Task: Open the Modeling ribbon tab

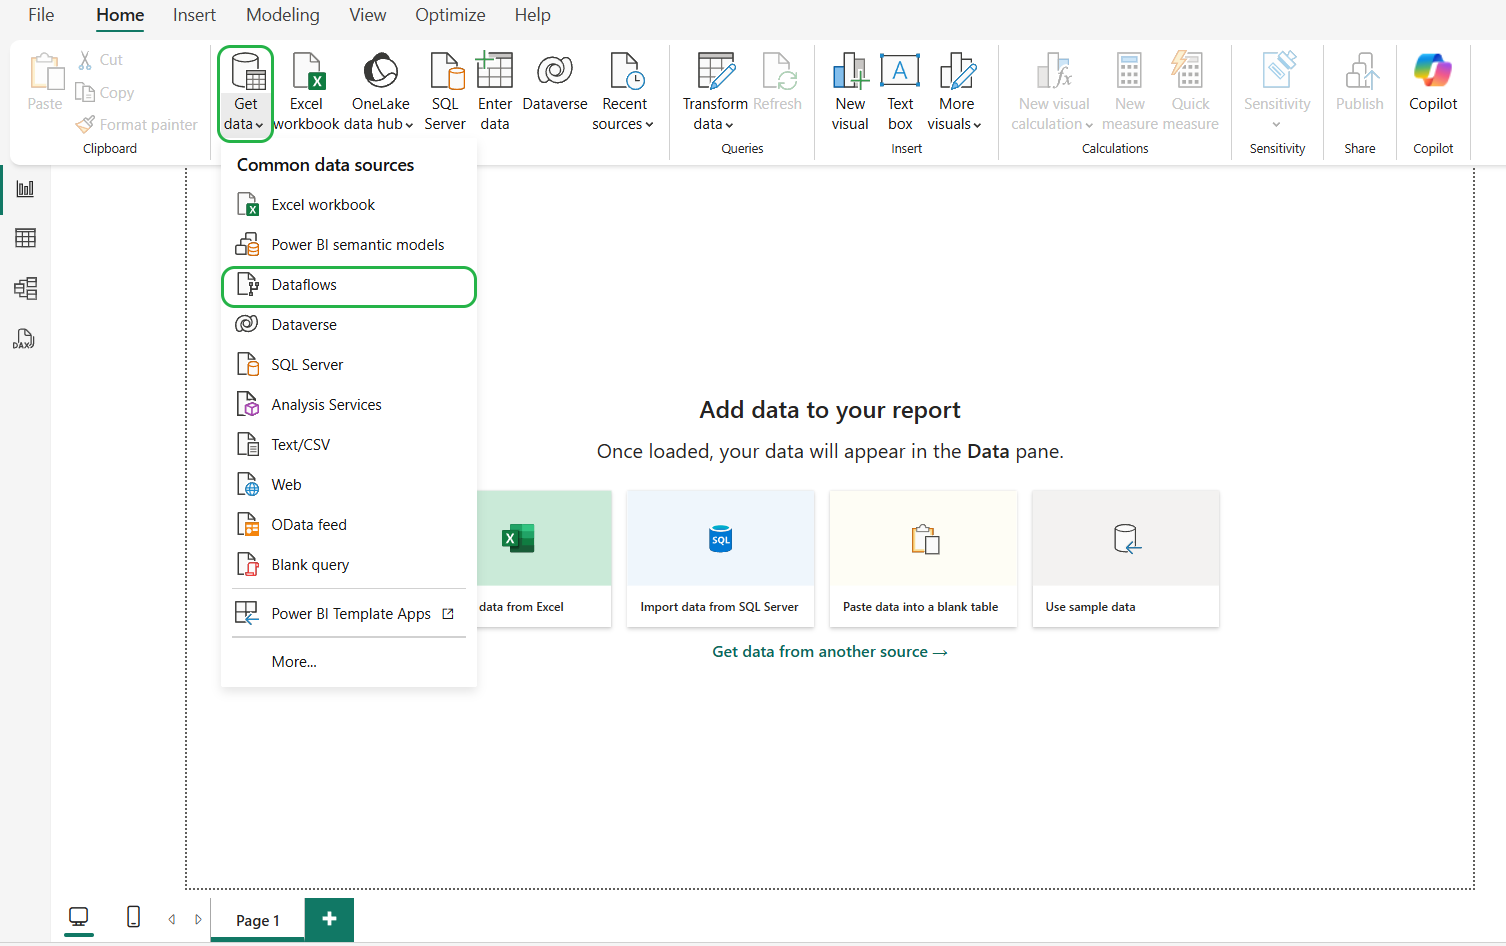Action: [x=282, y=15]
